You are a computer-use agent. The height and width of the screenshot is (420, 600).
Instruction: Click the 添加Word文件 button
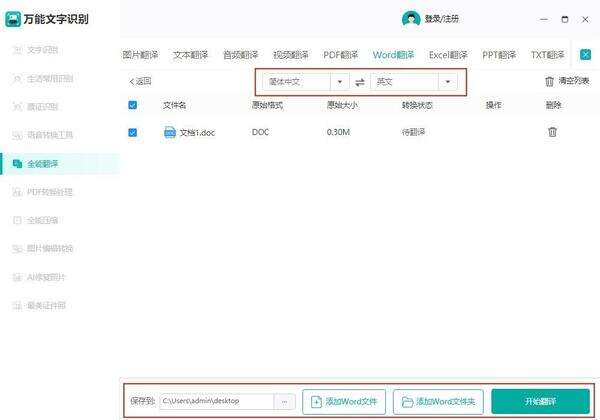click(x=344, y=402)
